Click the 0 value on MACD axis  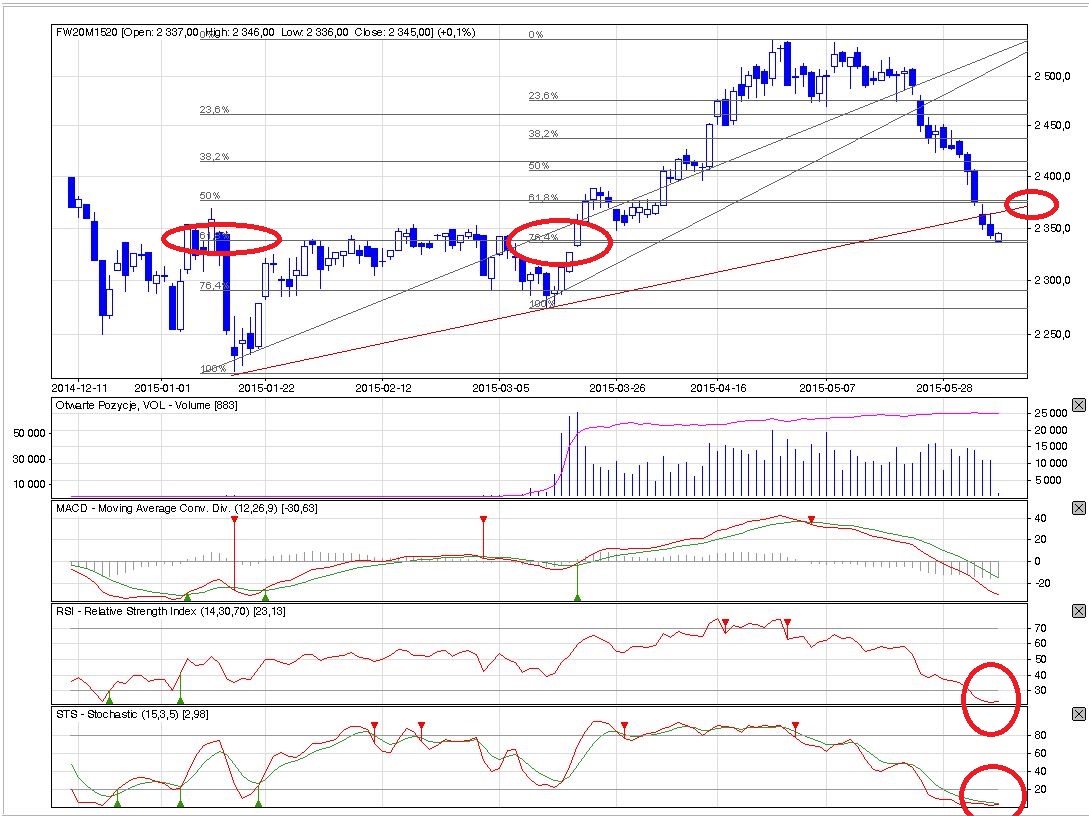[x=1038, y=561]
